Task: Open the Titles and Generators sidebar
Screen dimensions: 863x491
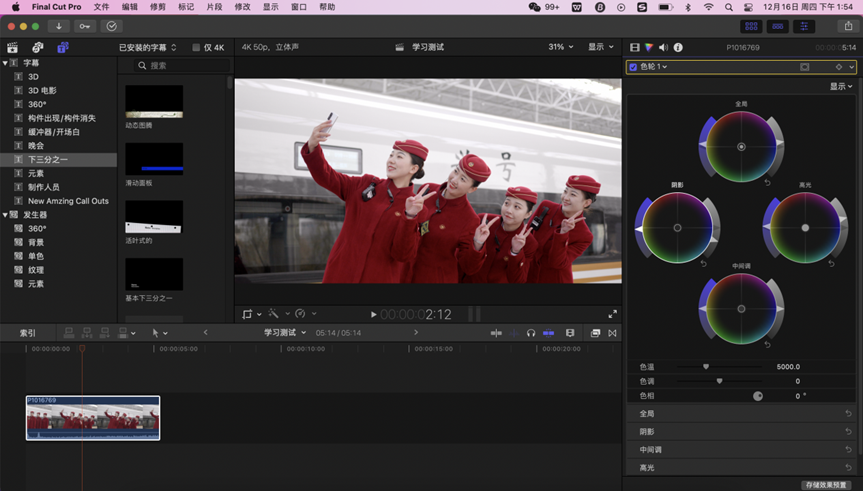Action: point(62,47)
